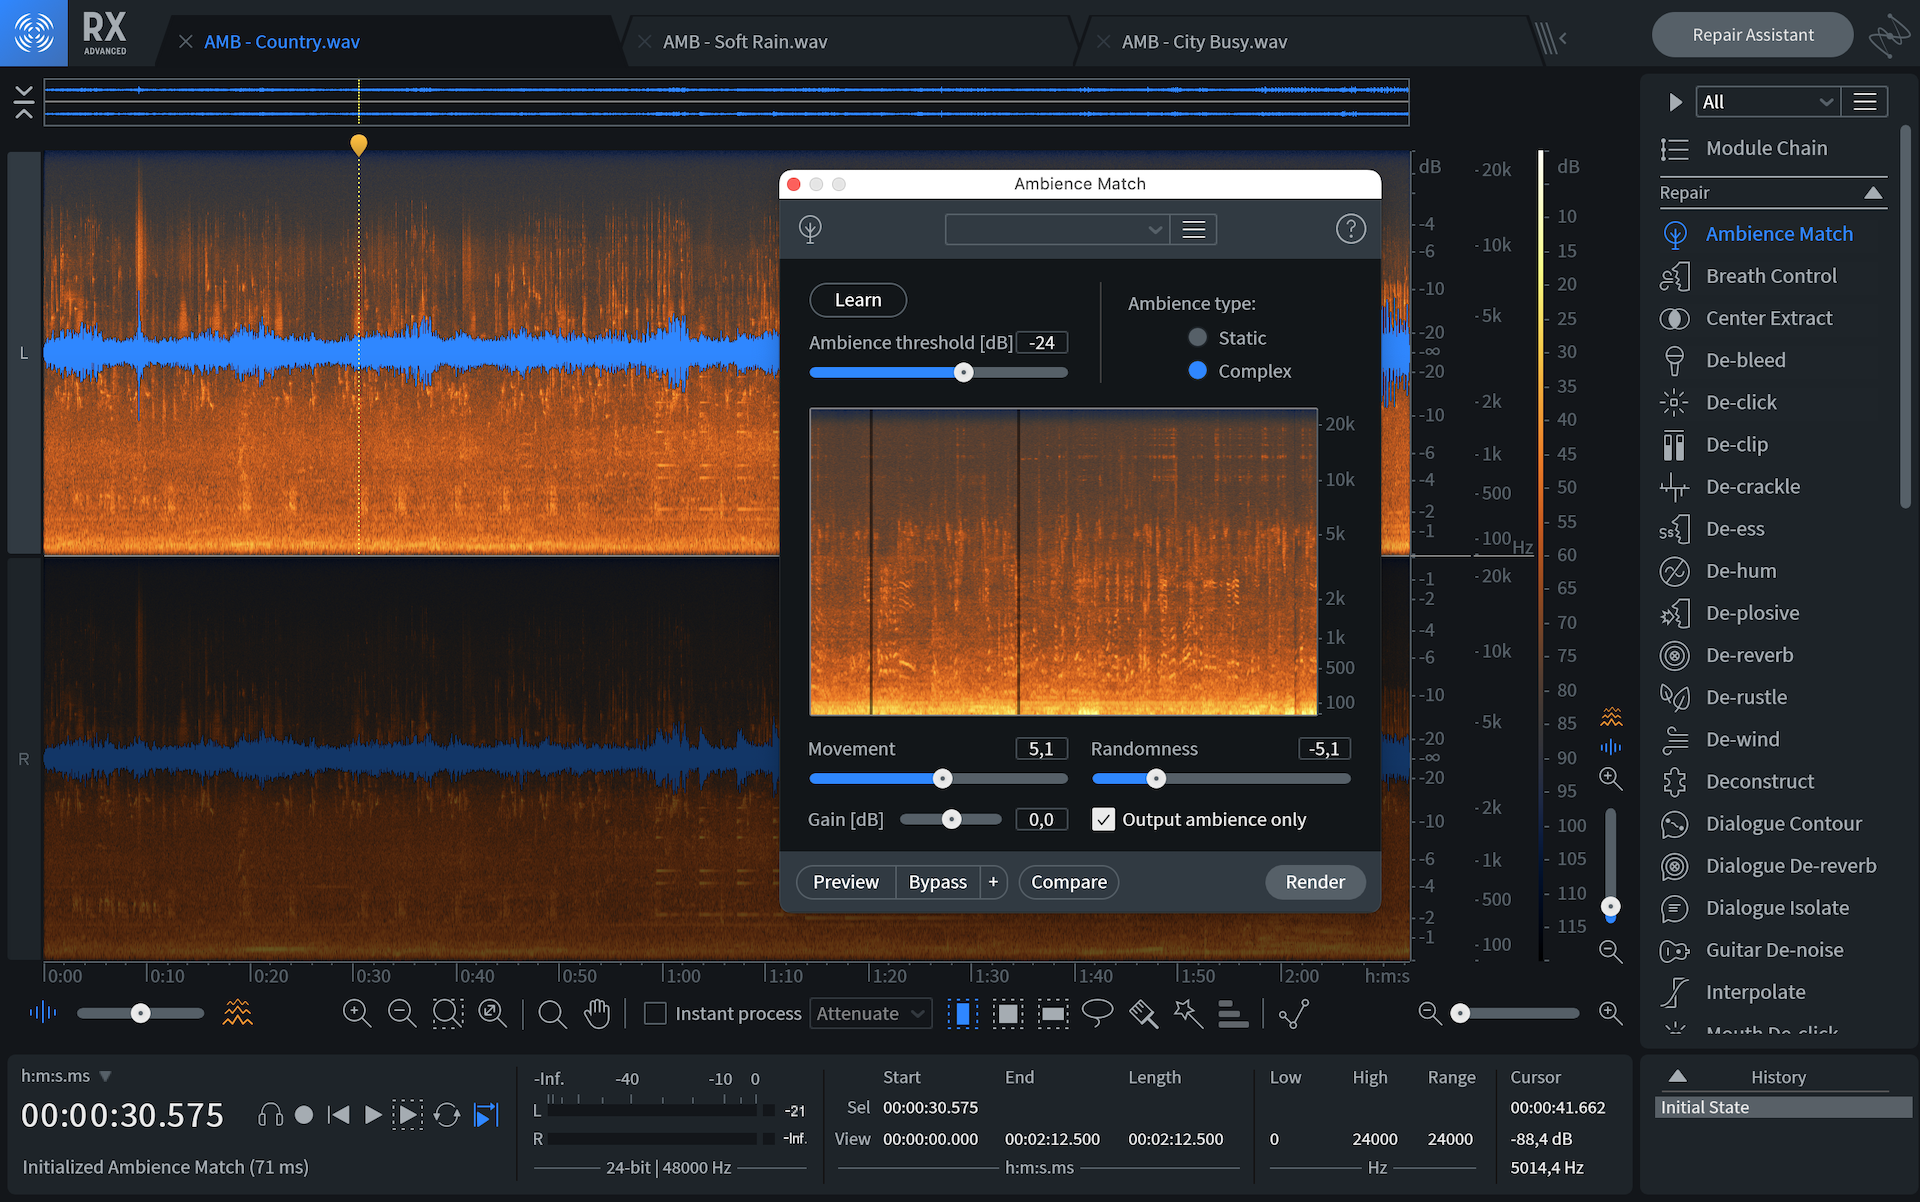This screenshot has width=1920, height=1202.
Task: Click the Learn button
Action: 857,300
